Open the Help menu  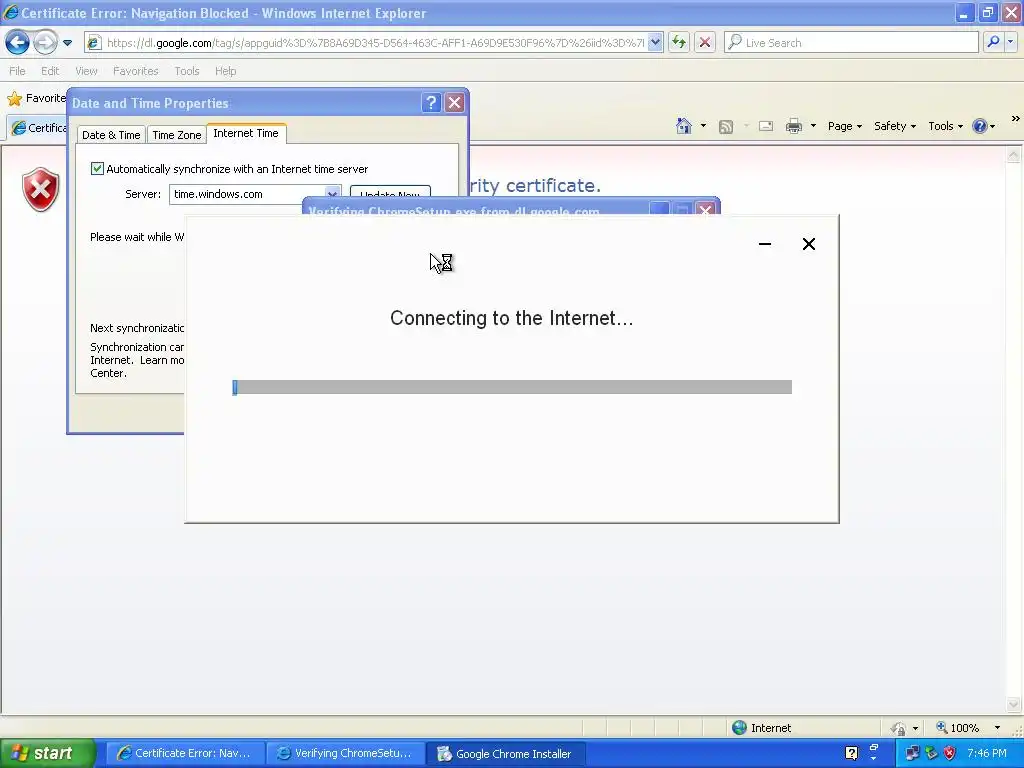[225, 71]
